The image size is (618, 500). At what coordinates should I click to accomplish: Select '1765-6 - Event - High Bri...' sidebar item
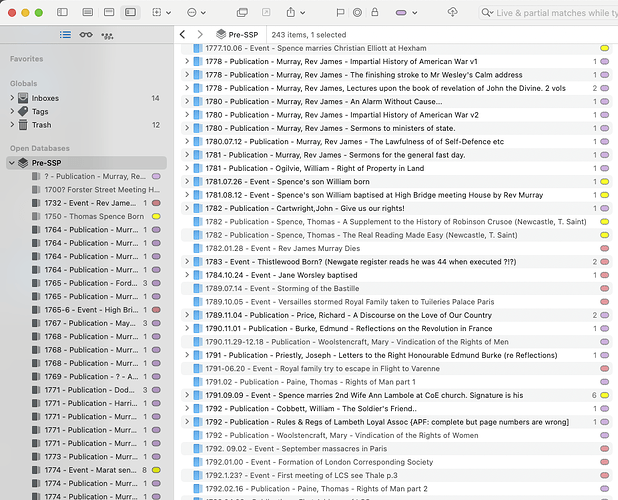point(86,310)
